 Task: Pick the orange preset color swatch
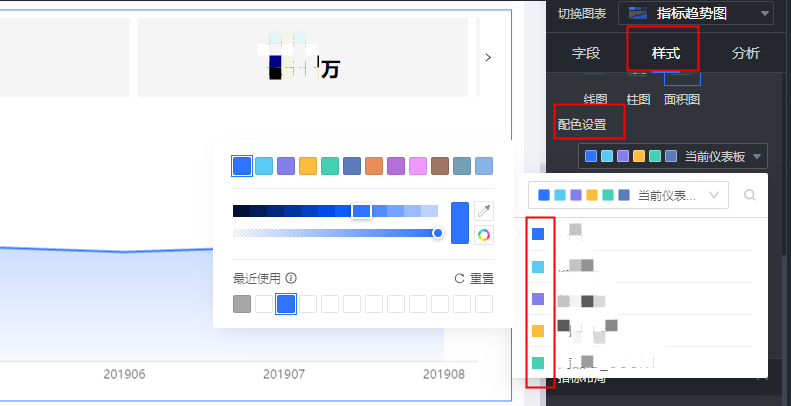[374, 166]
